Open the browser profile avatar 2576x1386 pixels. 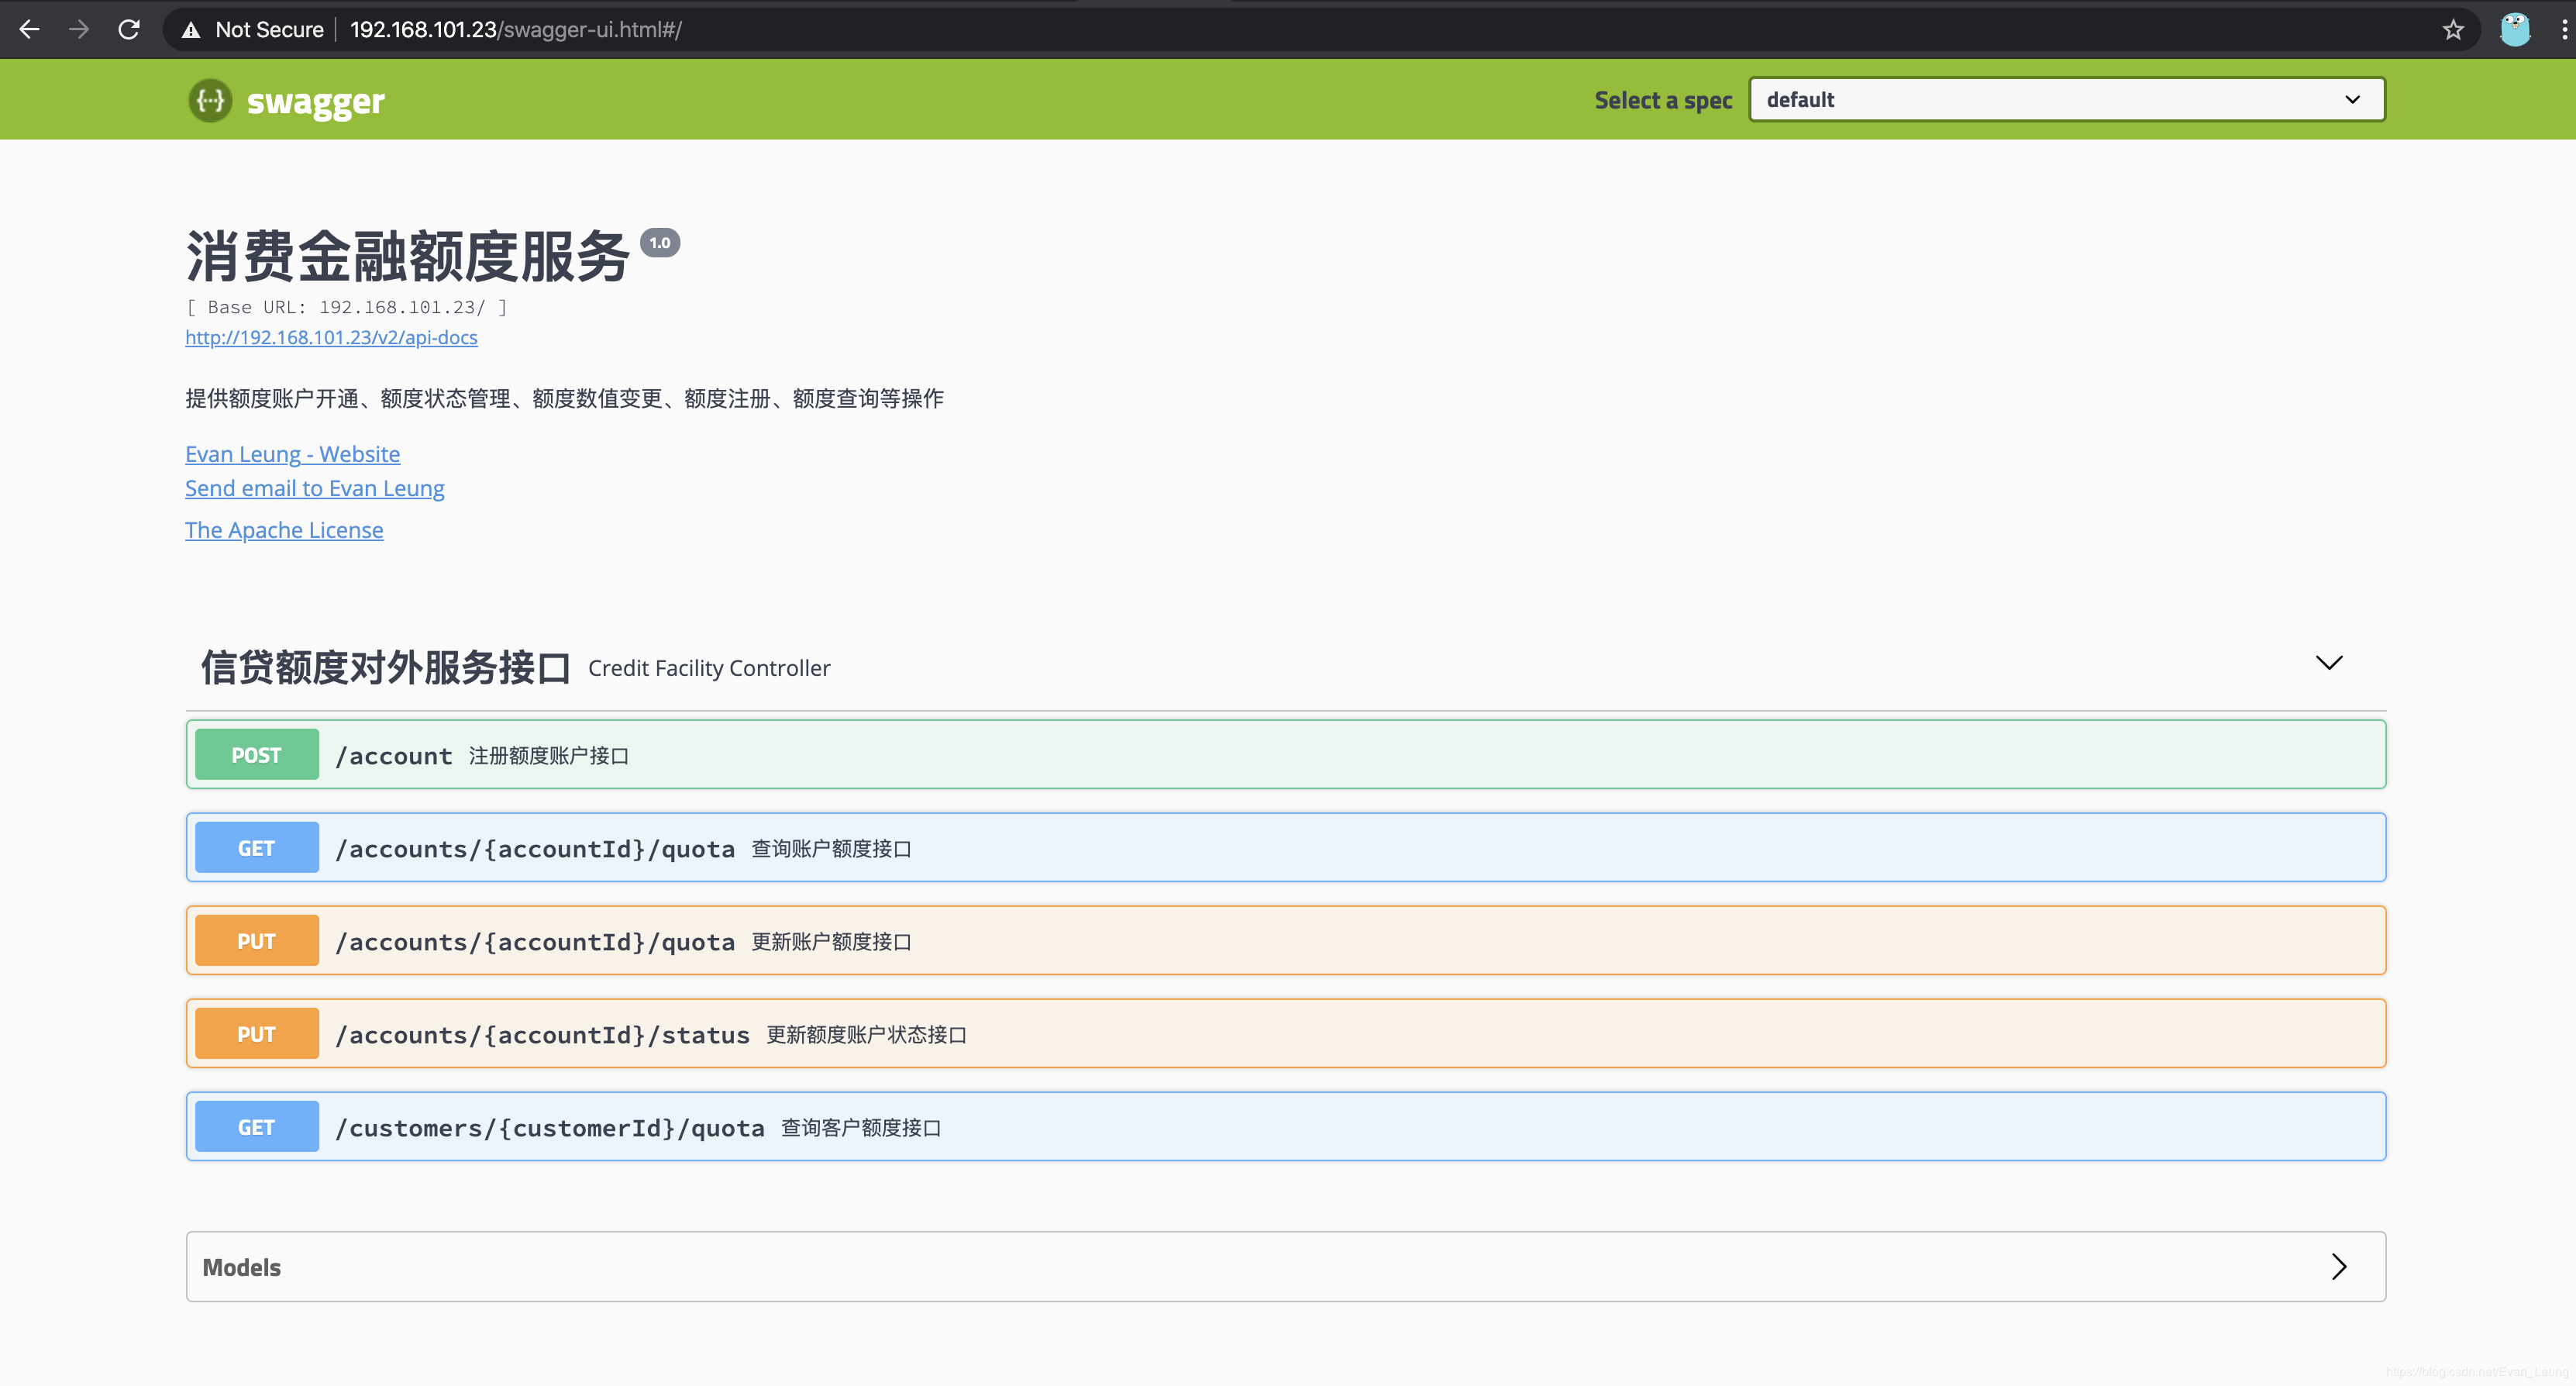pos(2514,29)
